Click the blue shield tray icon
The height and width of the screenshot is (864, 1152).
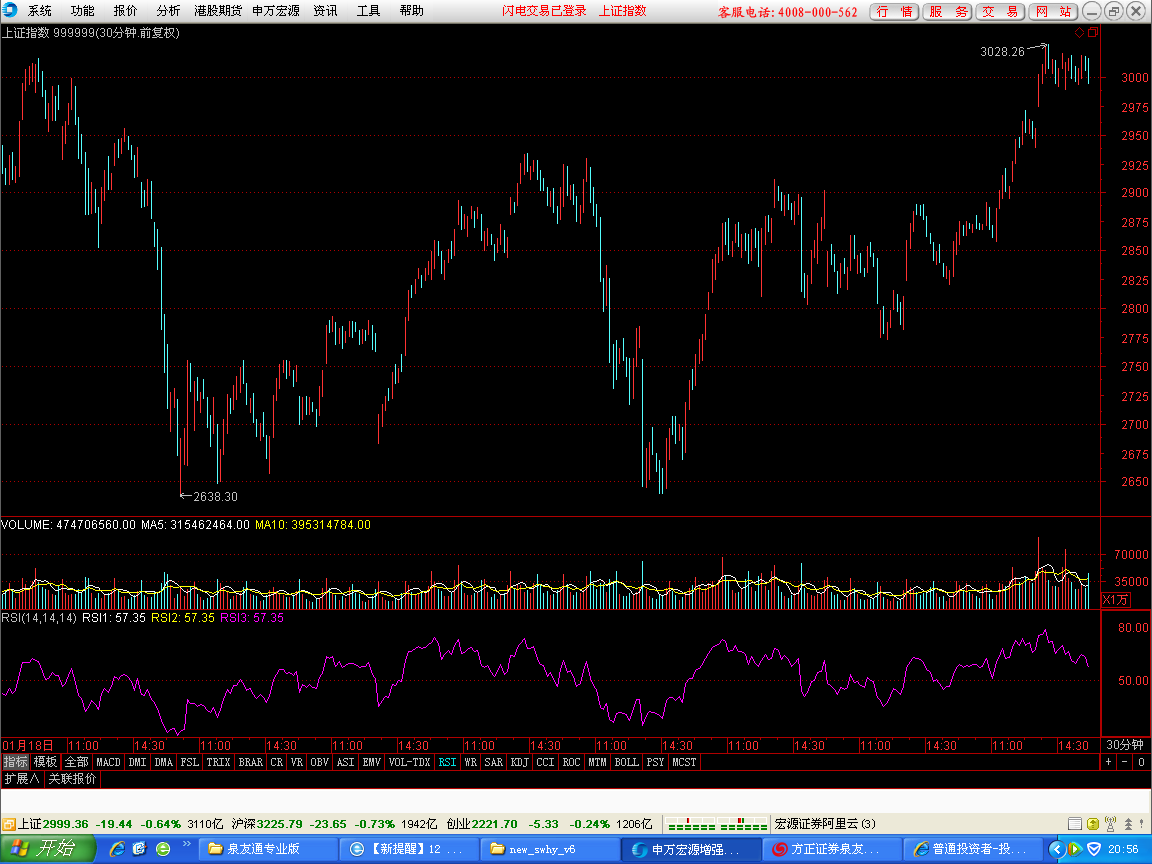(x=1094, y=849)
